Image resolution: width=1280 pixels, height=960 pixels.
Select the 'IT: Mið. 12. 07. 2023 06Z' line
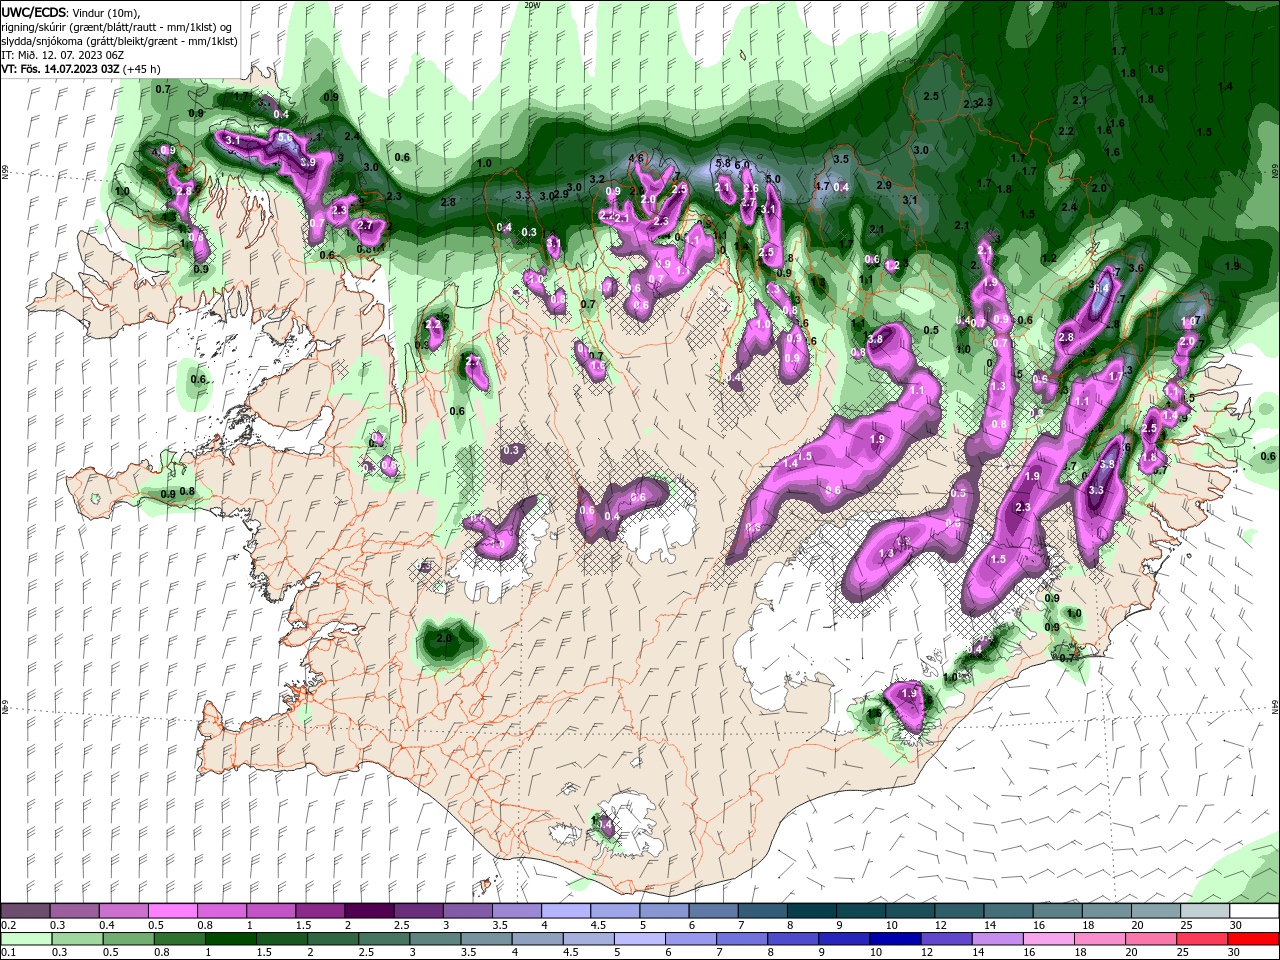(x=60, y=54)
